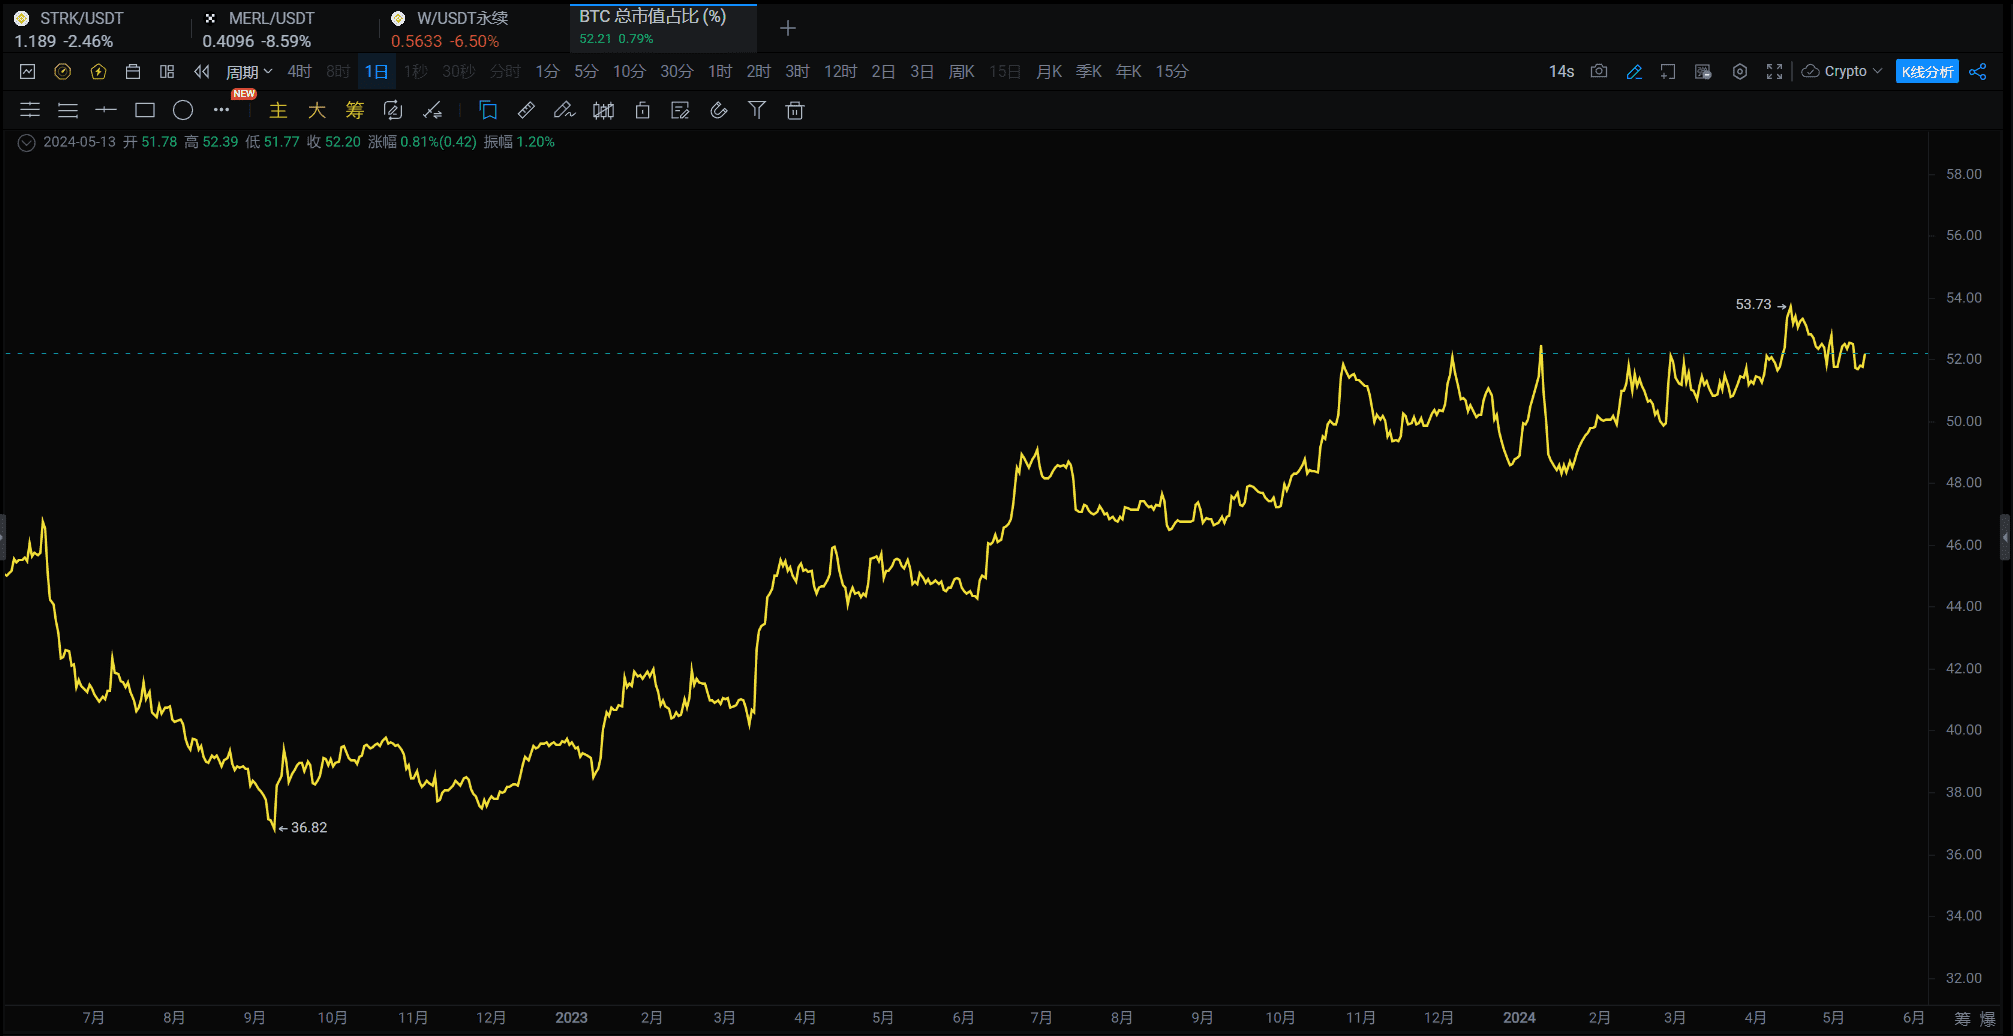Open the yellow compass indicator icon

(63, 71)
